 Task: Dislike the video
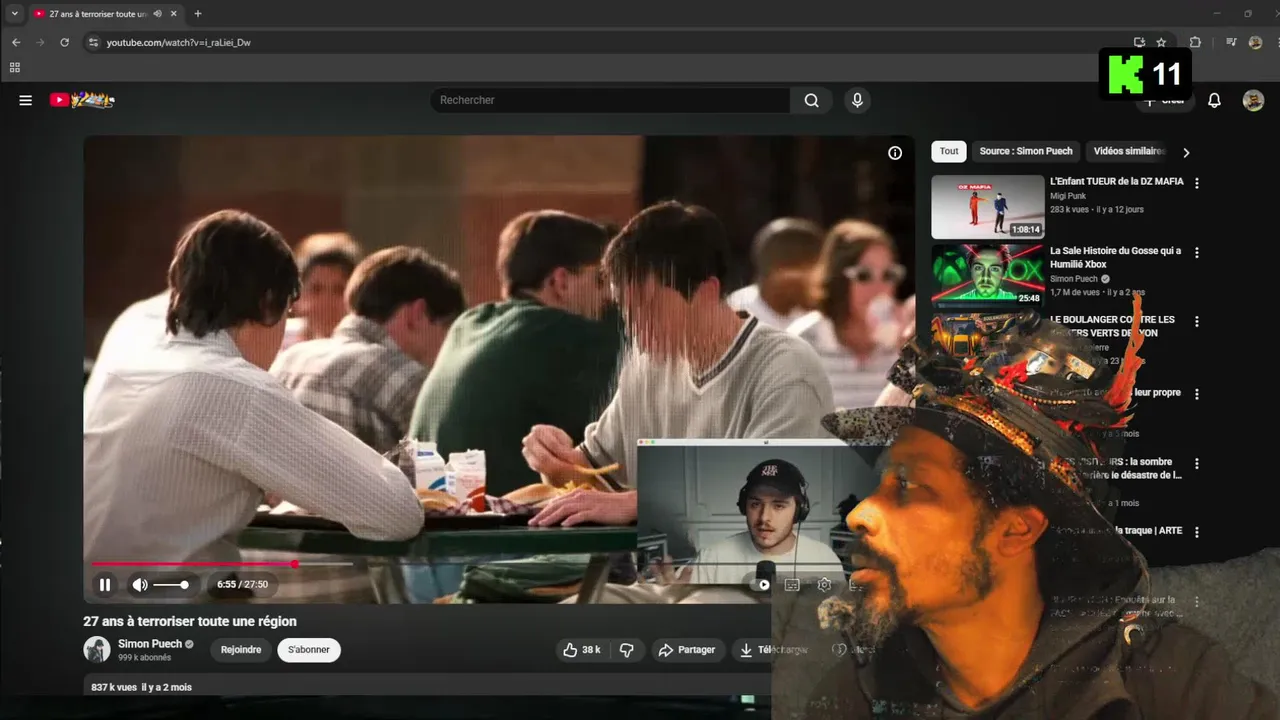tap(627, 650)
